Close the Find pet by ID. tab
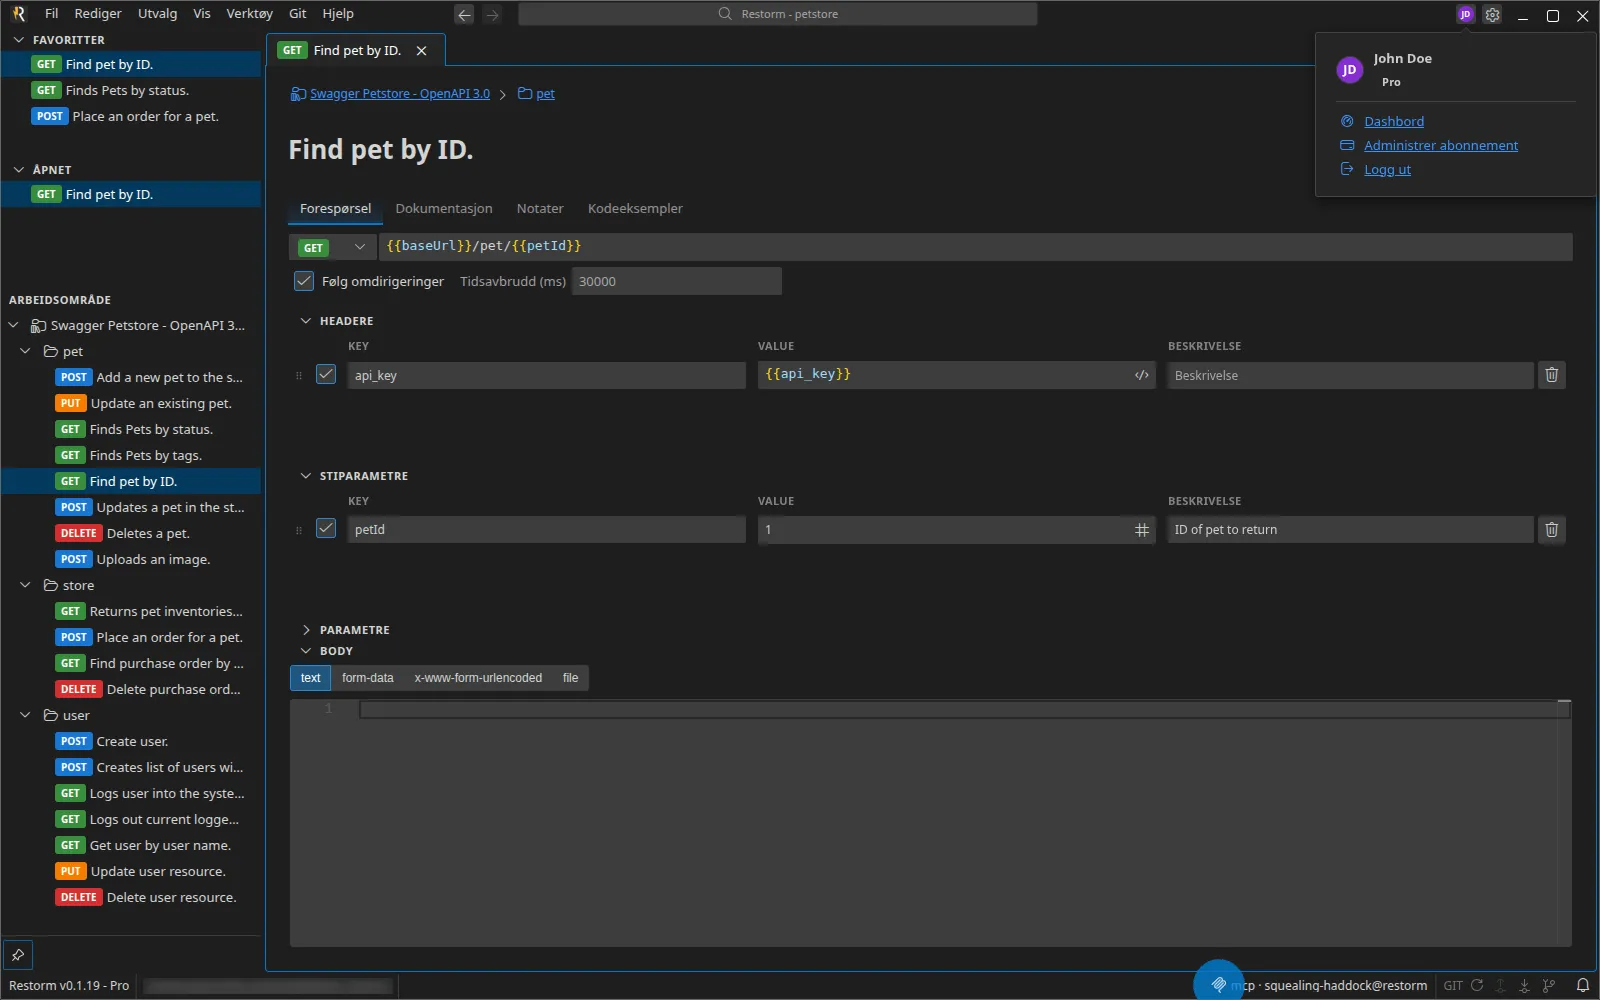 point(421,51)
